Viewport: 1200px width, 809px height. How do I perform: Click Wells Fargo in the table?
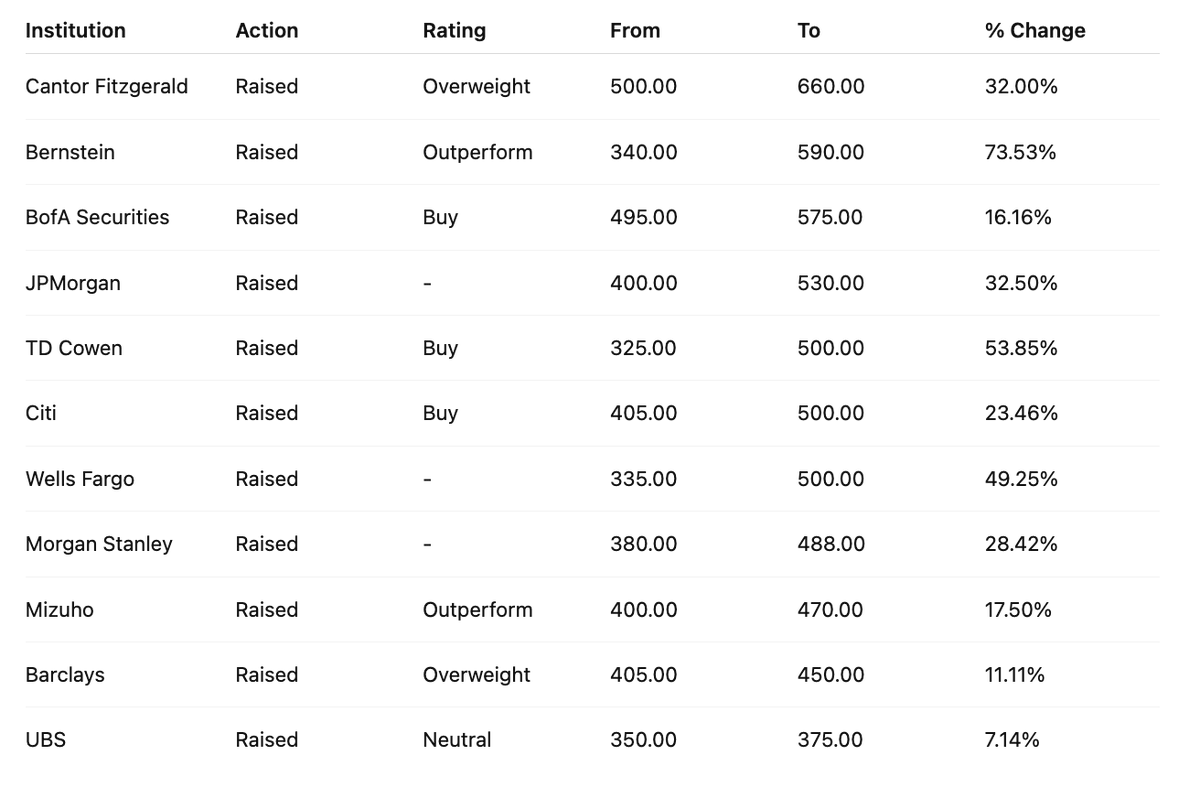[x=80, y=479]
